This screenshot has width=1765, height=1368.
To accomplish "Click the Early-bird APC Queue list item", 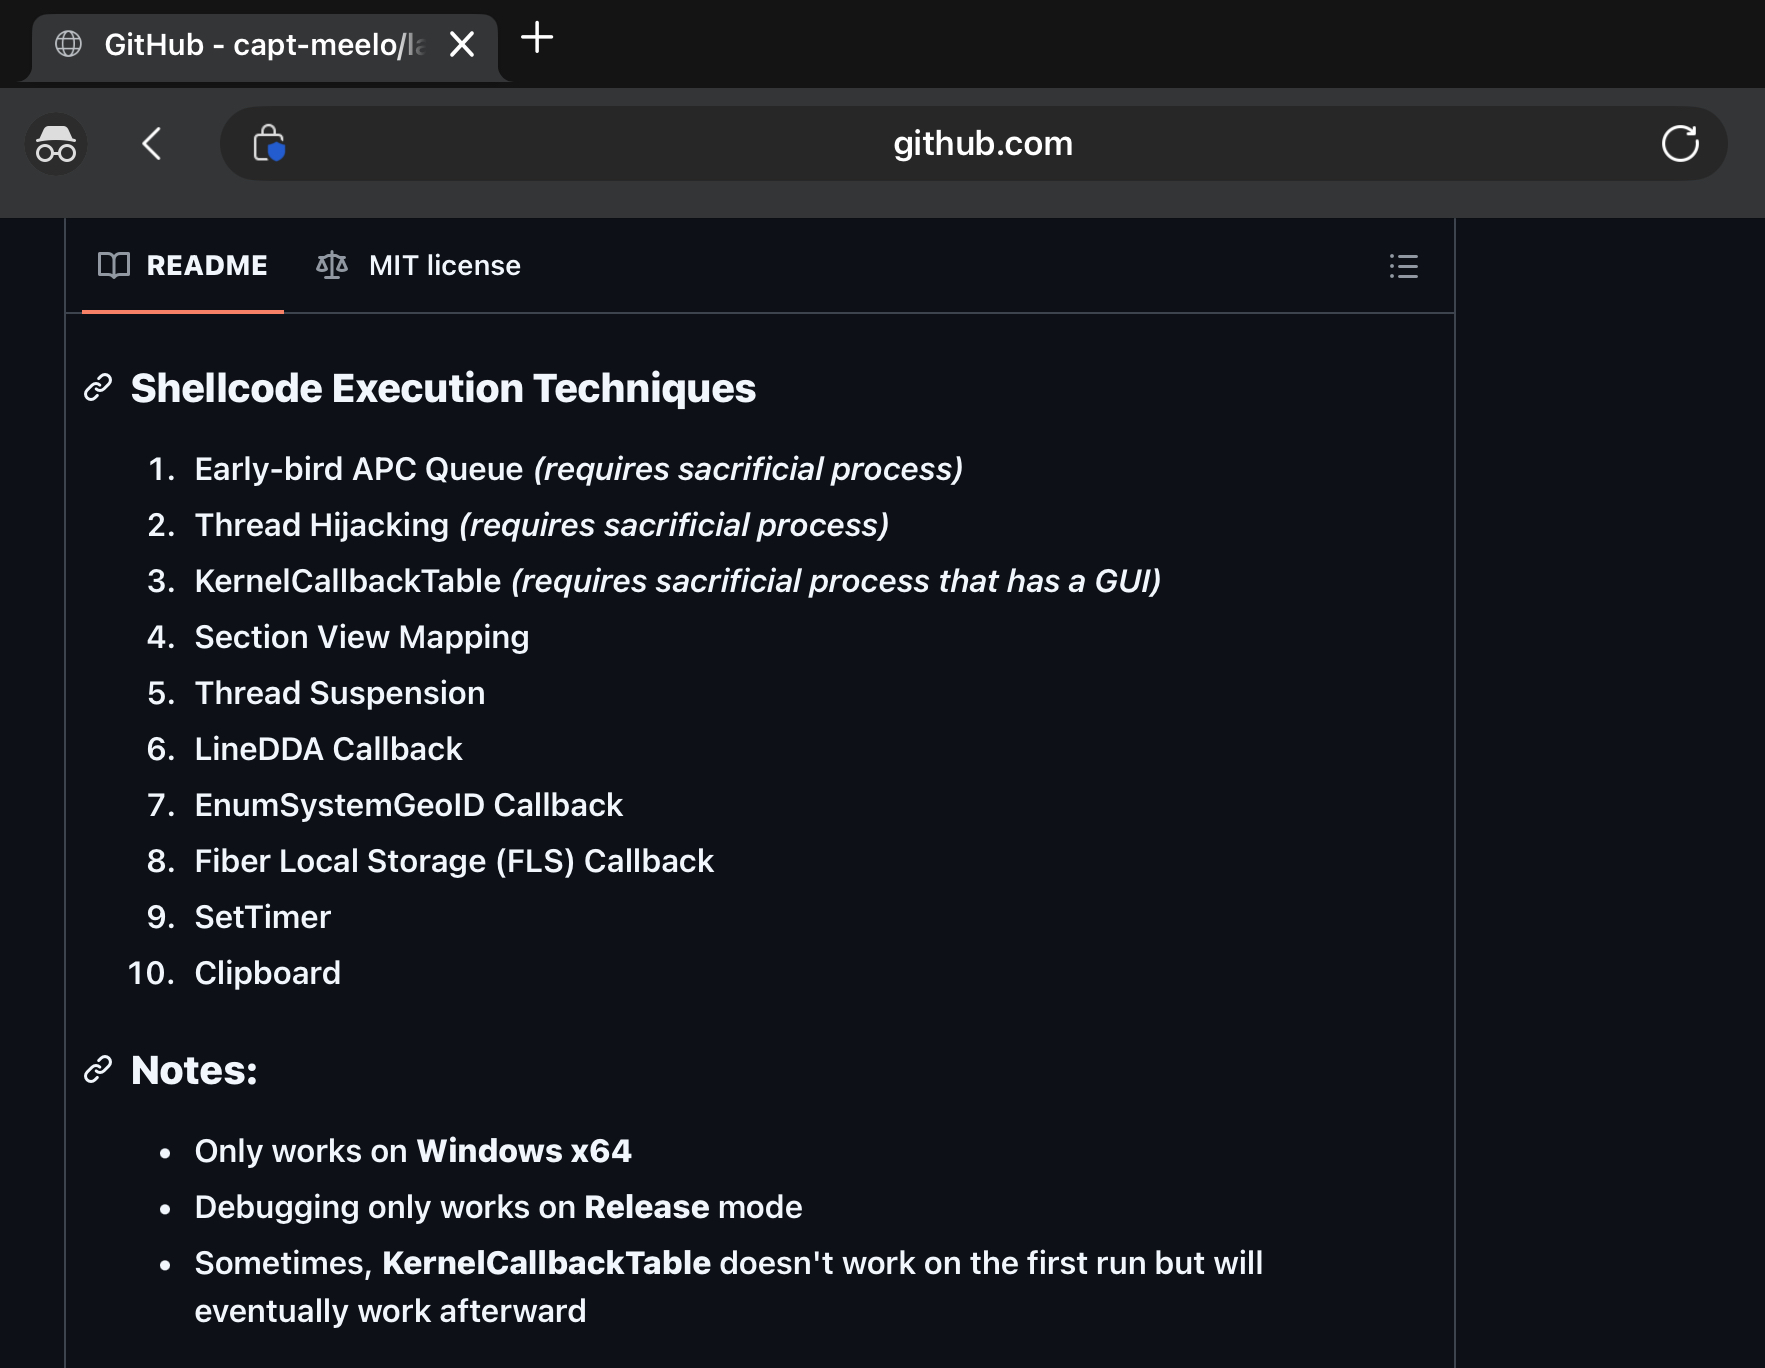I will [358, 469].
